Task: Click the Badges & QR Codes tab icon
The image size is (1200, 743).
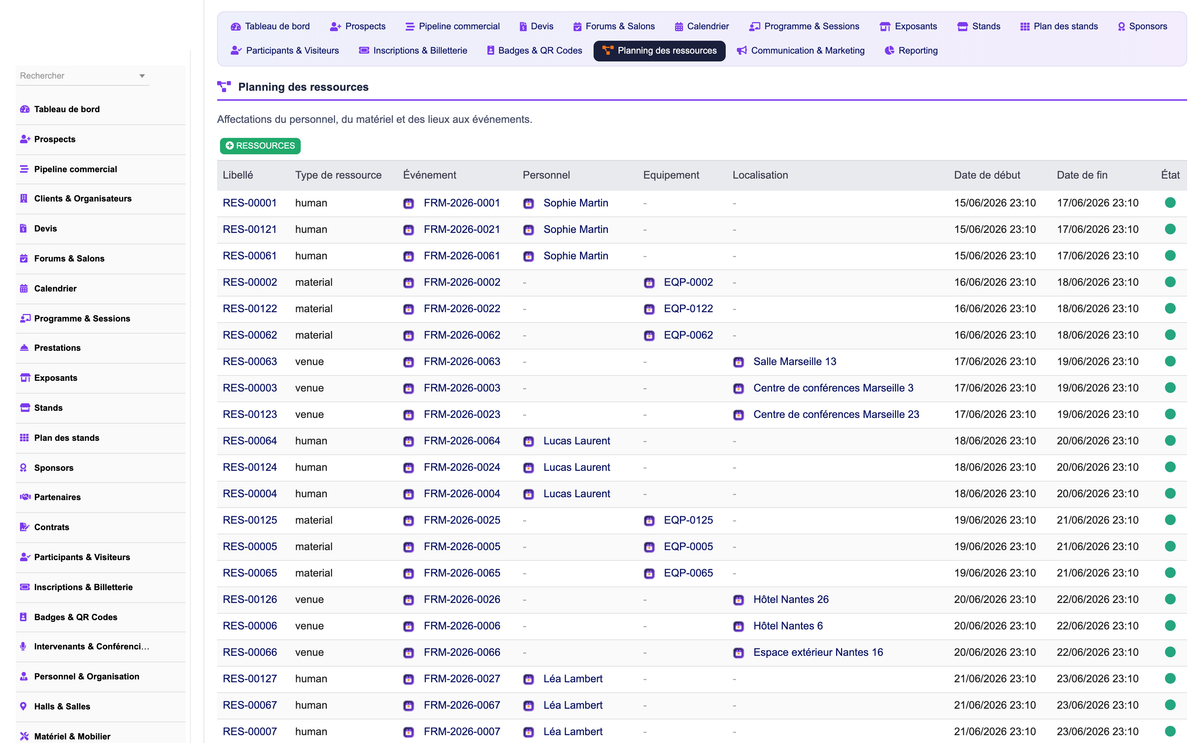Action: 490,51
